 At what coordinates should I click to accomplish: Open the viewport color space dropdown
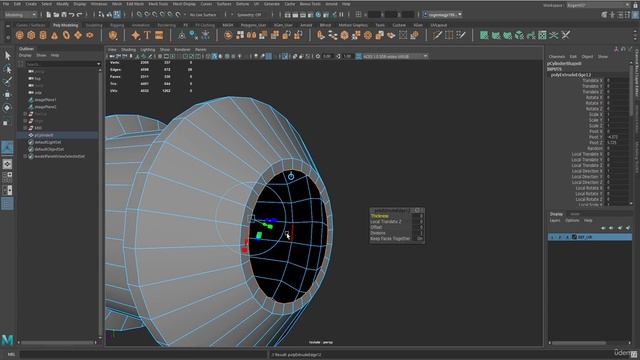point(394,56)
